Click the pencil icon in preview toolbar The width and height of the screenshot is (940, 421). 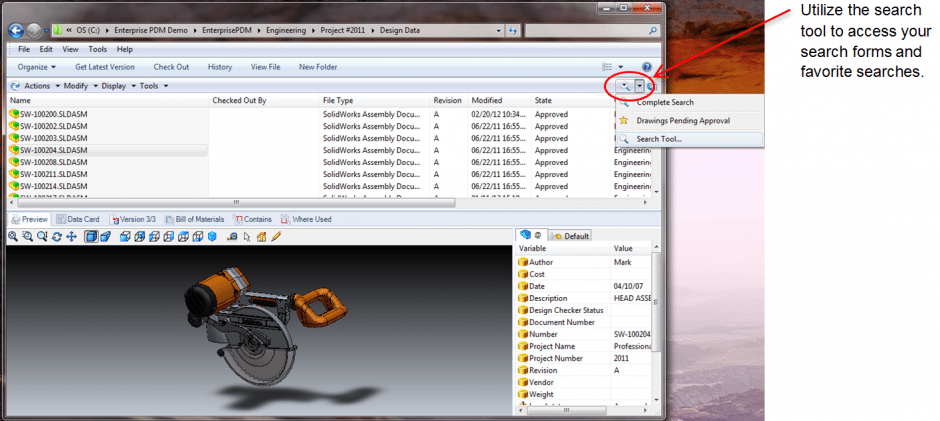[x=276, y=237]
